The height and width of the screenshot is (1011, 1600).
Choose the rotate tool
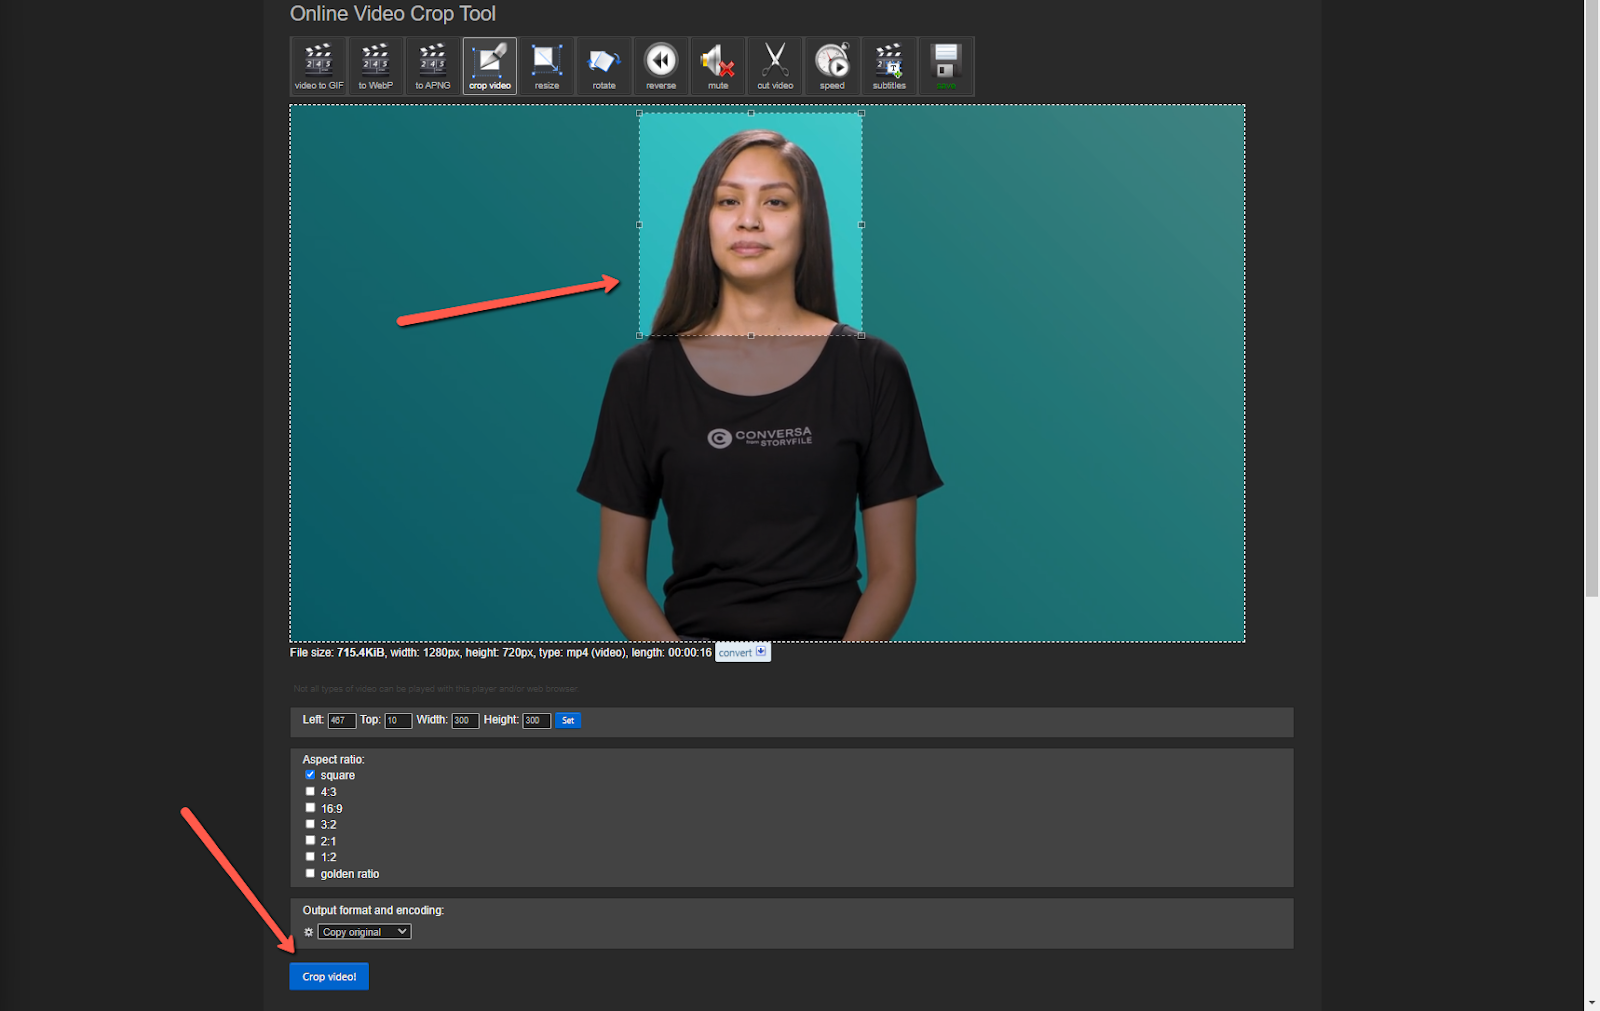click(604, 66)
